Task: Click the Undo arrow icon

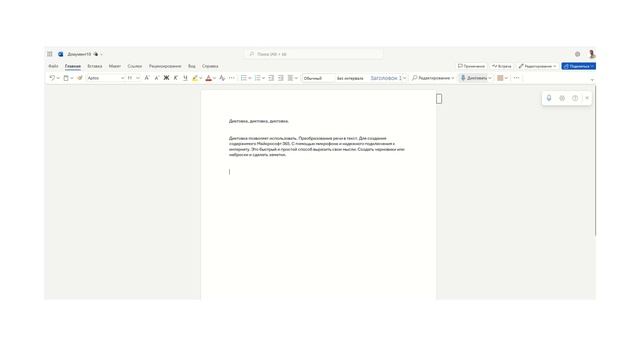Action: click(52, 78)
